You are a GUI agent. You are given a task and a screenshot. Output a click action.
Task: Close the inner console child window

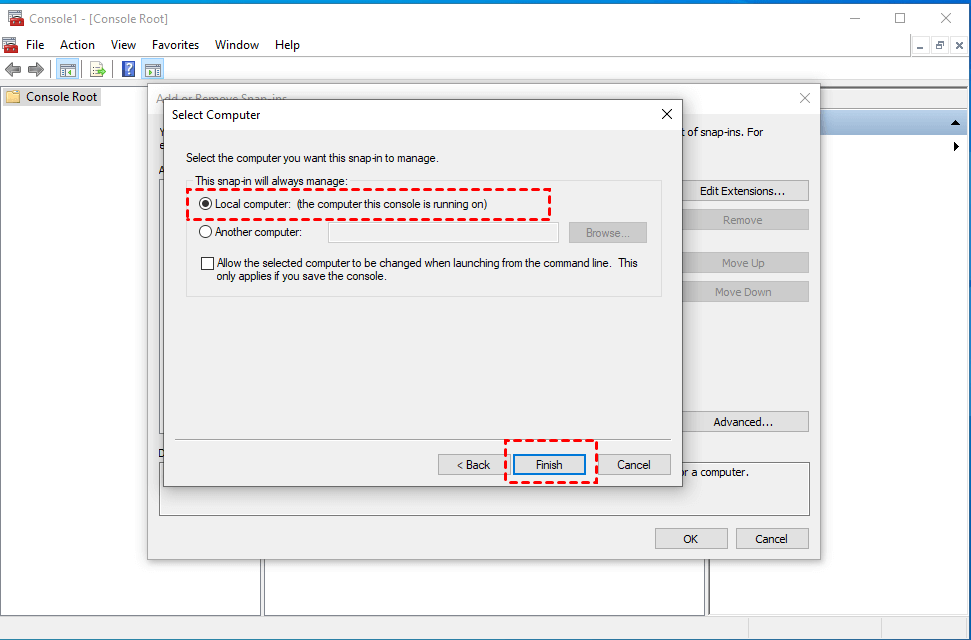pyautogui.click(x=959, y=45)
